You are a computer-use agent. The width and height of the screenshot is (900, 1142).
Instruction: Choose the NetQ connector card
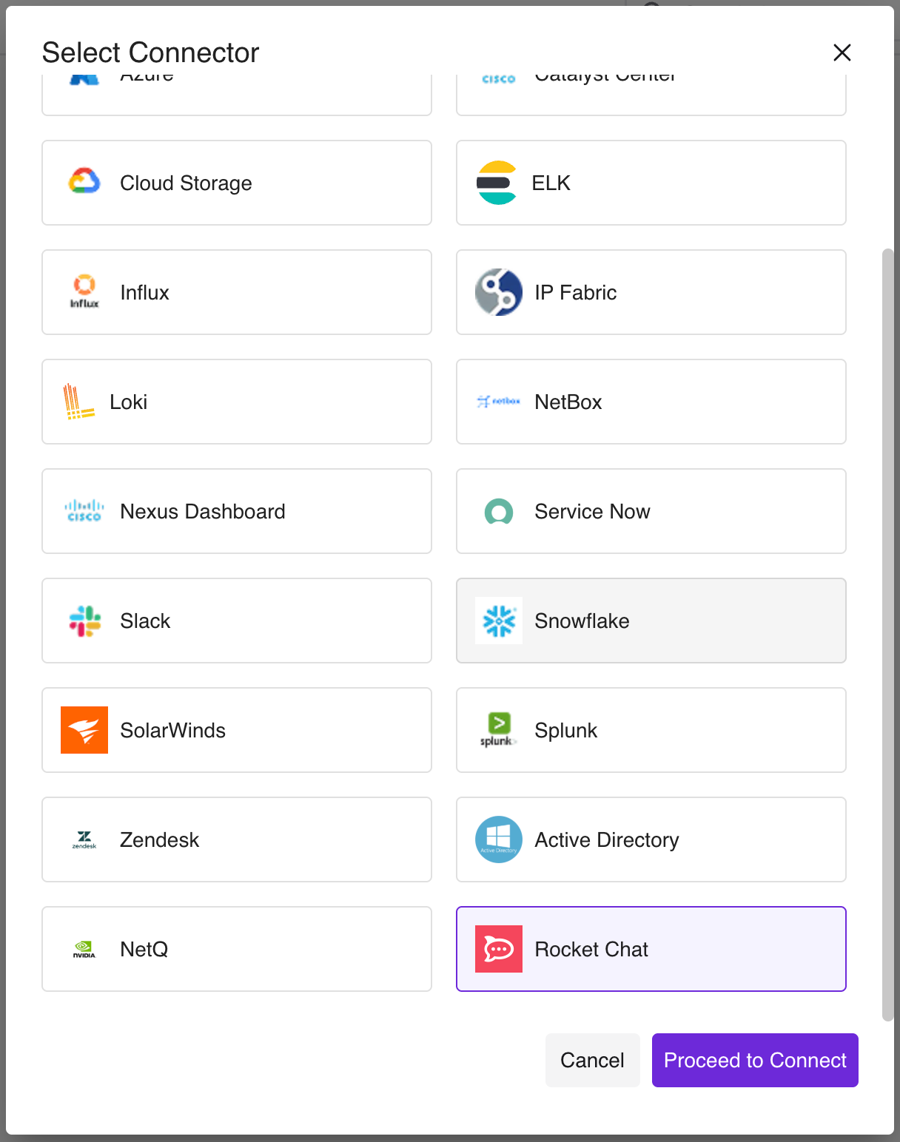pyautogui.click(x=237, y=949)
